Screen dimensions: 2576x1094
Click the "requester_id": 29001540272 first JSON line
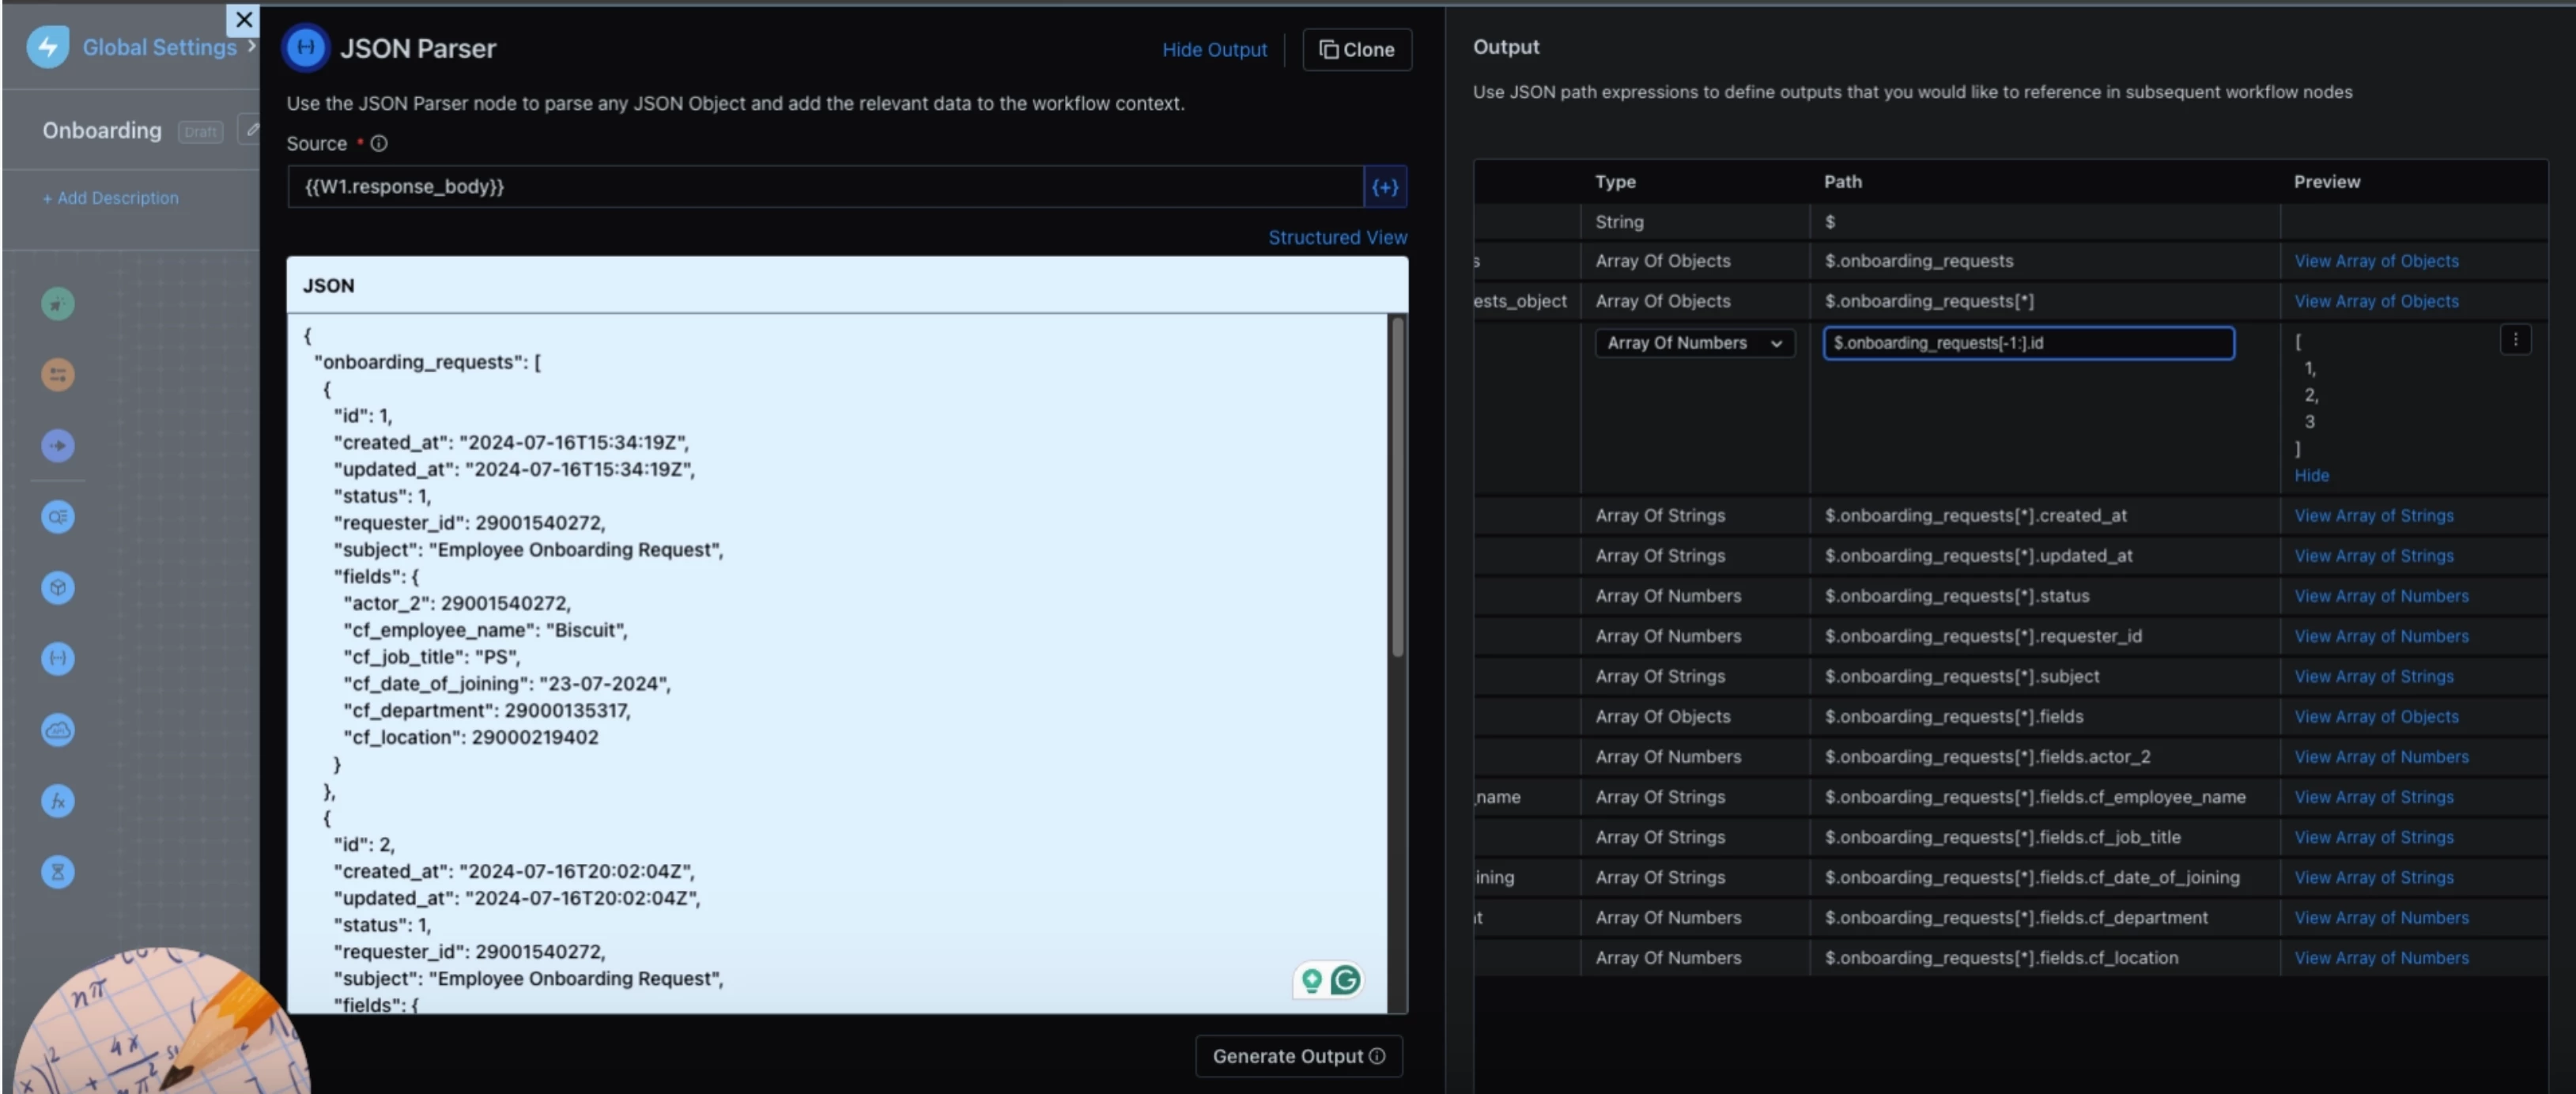(469, 523)
